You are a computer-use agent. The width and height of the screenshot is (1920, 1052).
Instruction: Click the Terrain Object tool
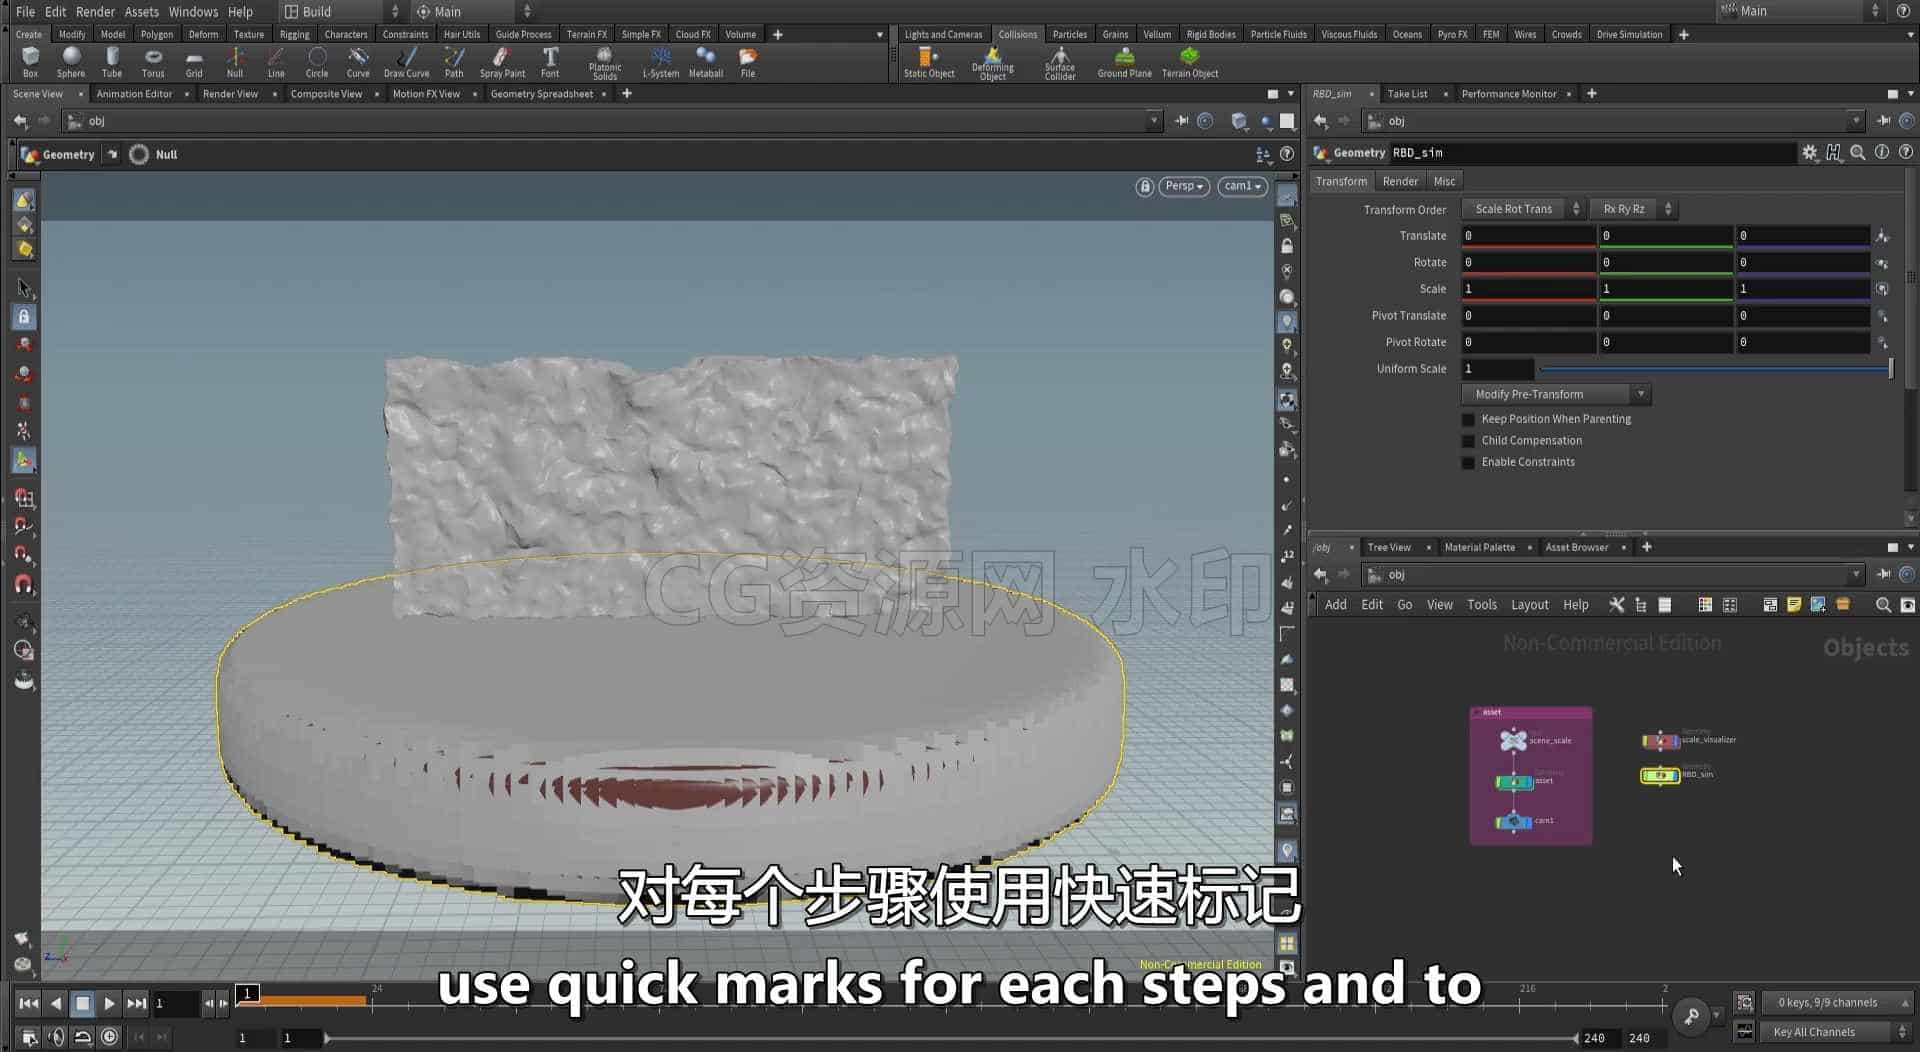click(1190, 62)
